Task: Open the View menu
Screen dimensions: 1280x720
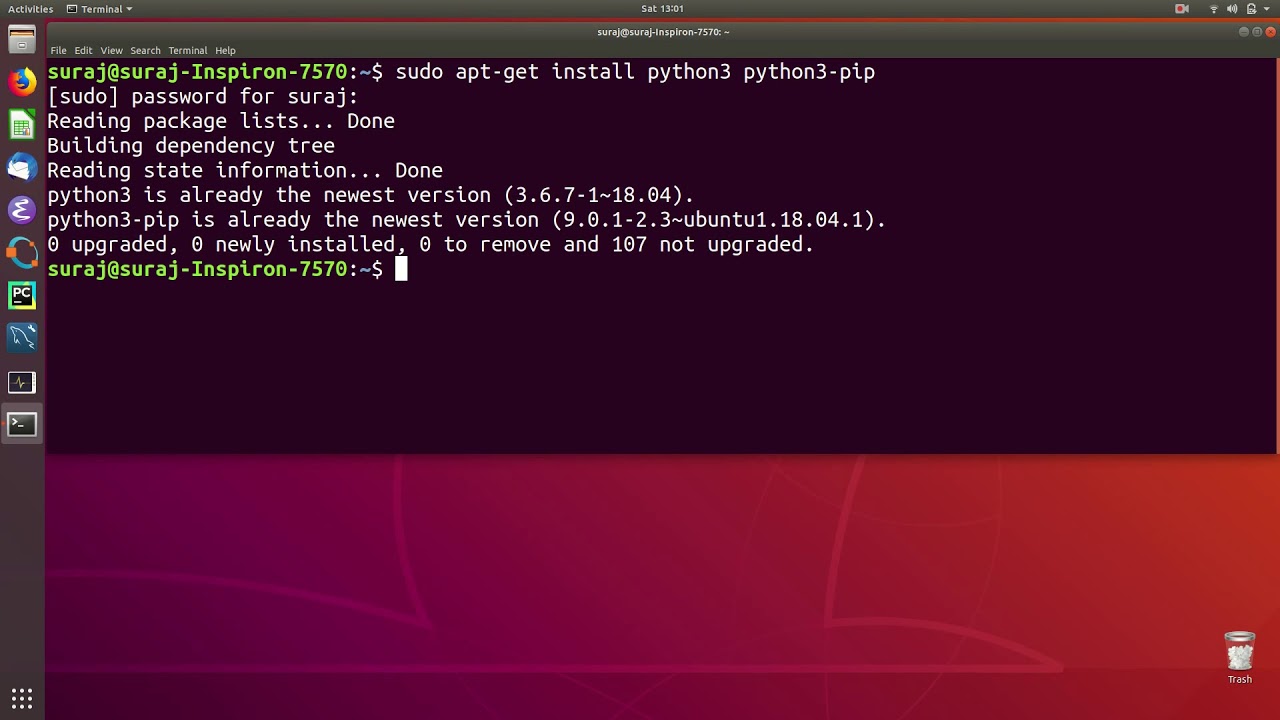Action: (111, 50)
